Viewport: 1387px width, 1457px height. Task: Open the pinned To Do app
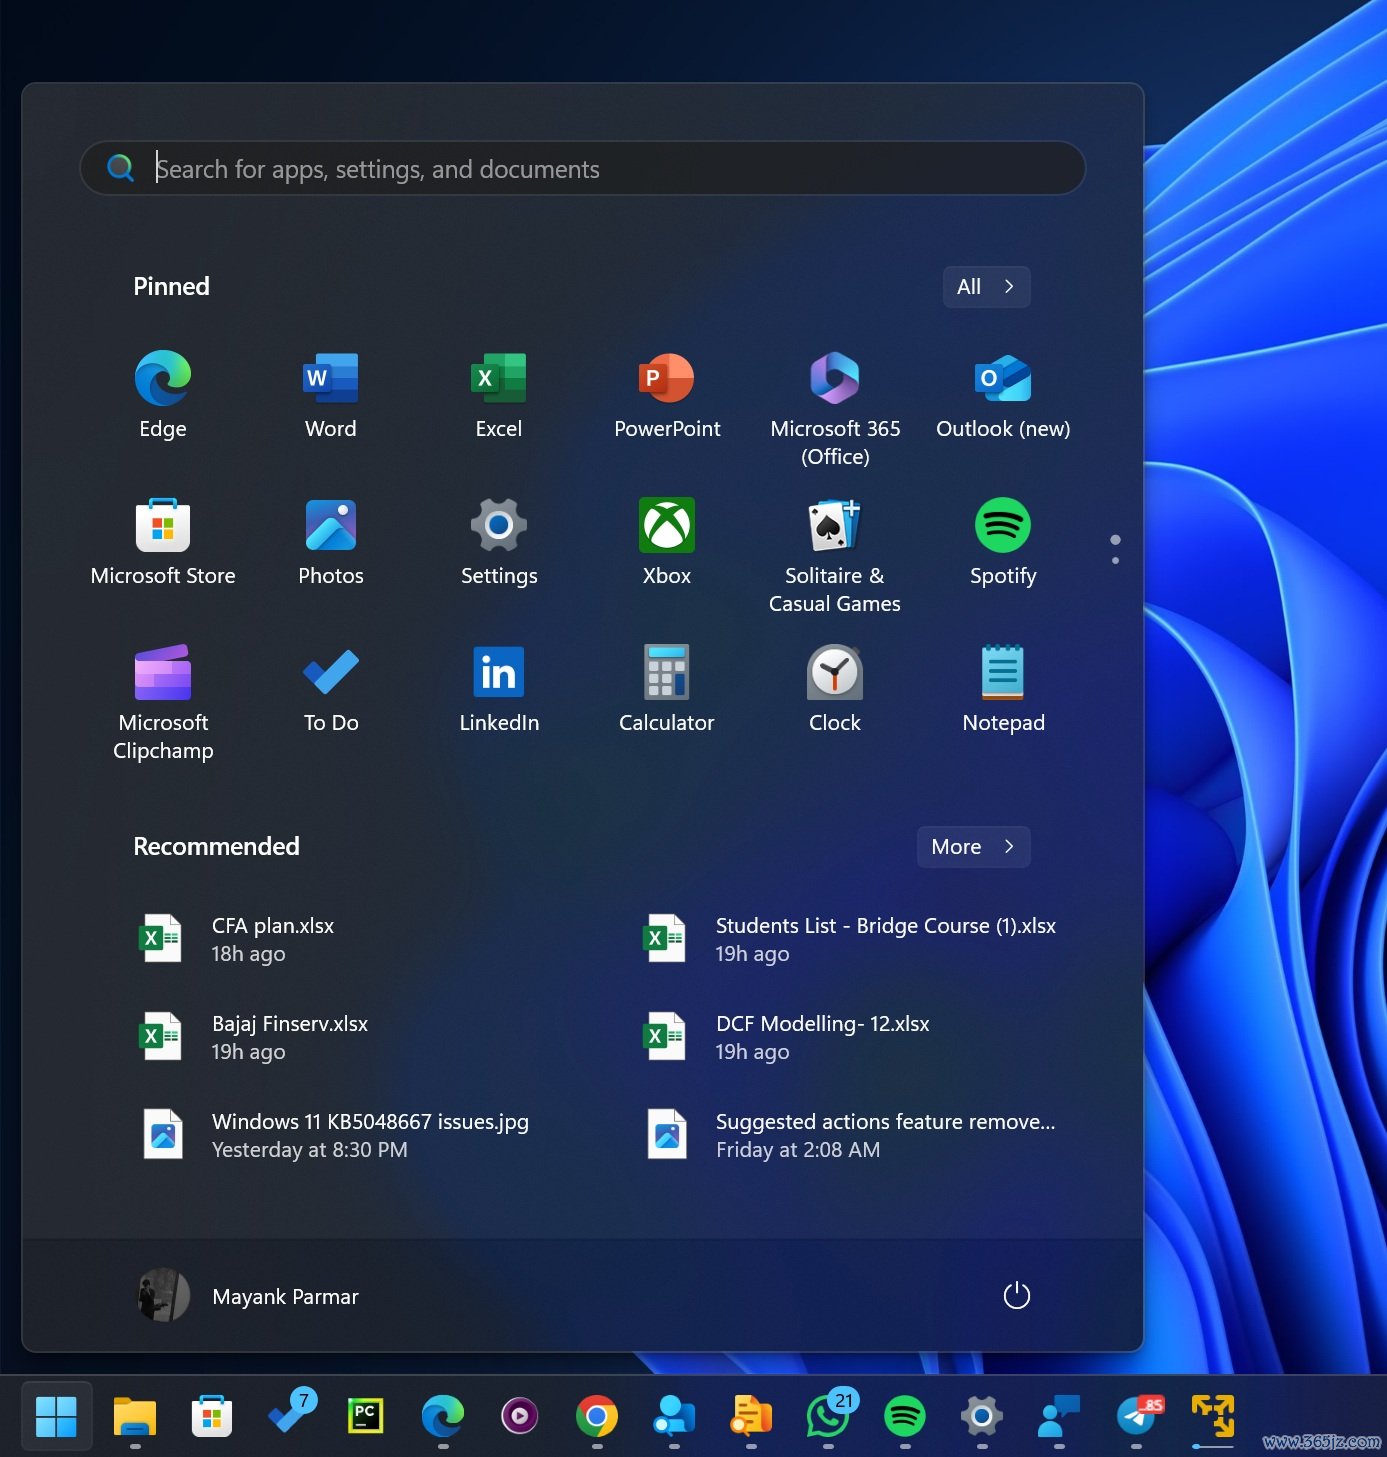pyautogui.click(x=331, y=688)
